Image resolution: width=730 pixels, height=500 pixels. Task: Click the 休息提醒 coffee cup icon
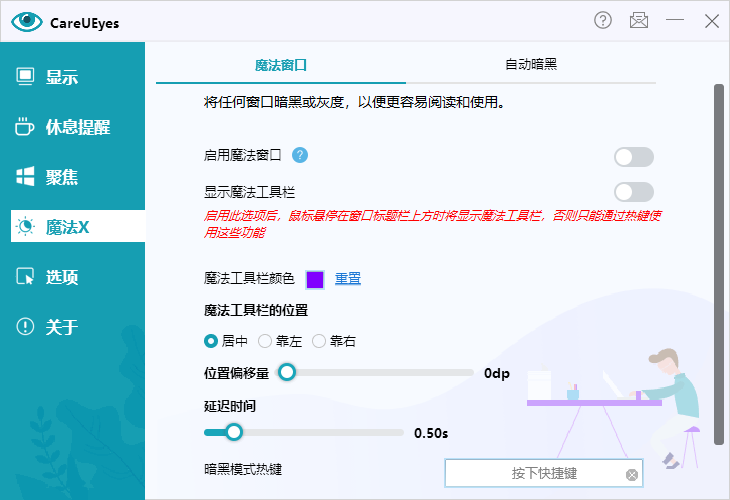coord(26,127)
